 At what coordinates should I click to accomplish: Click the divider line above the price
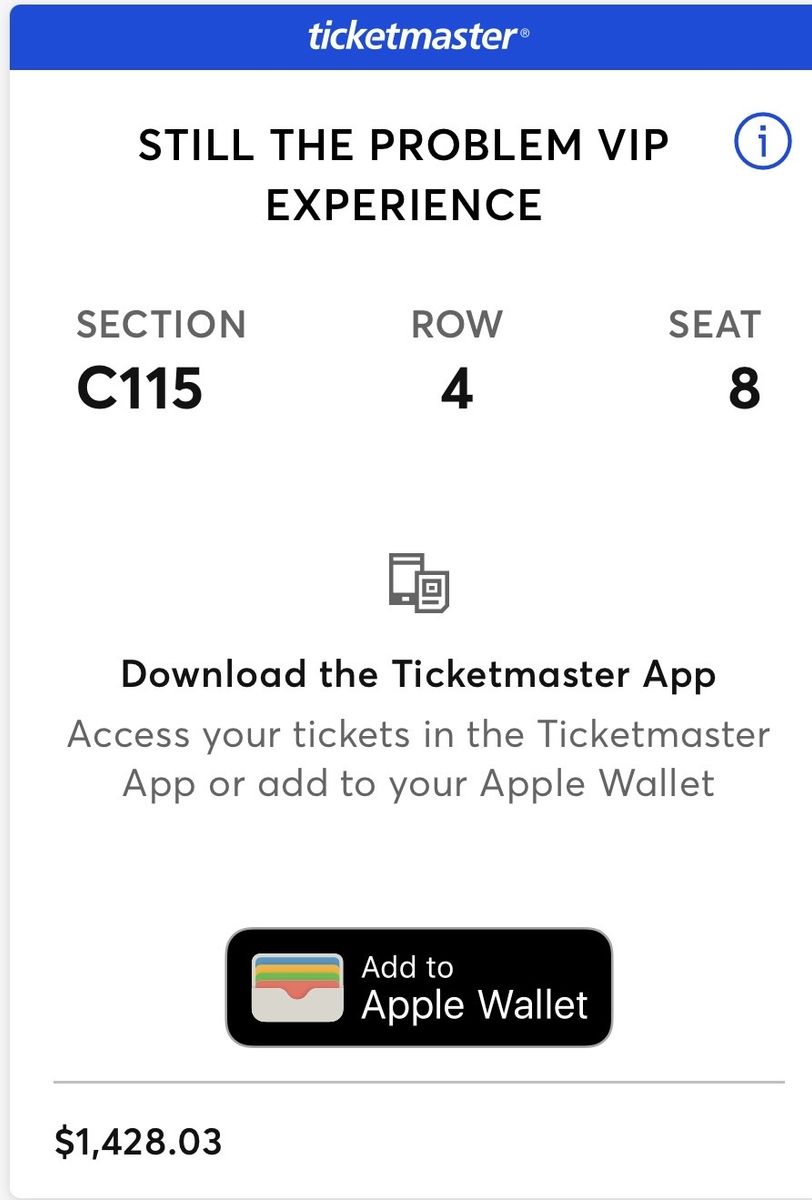pos(418,1082)
